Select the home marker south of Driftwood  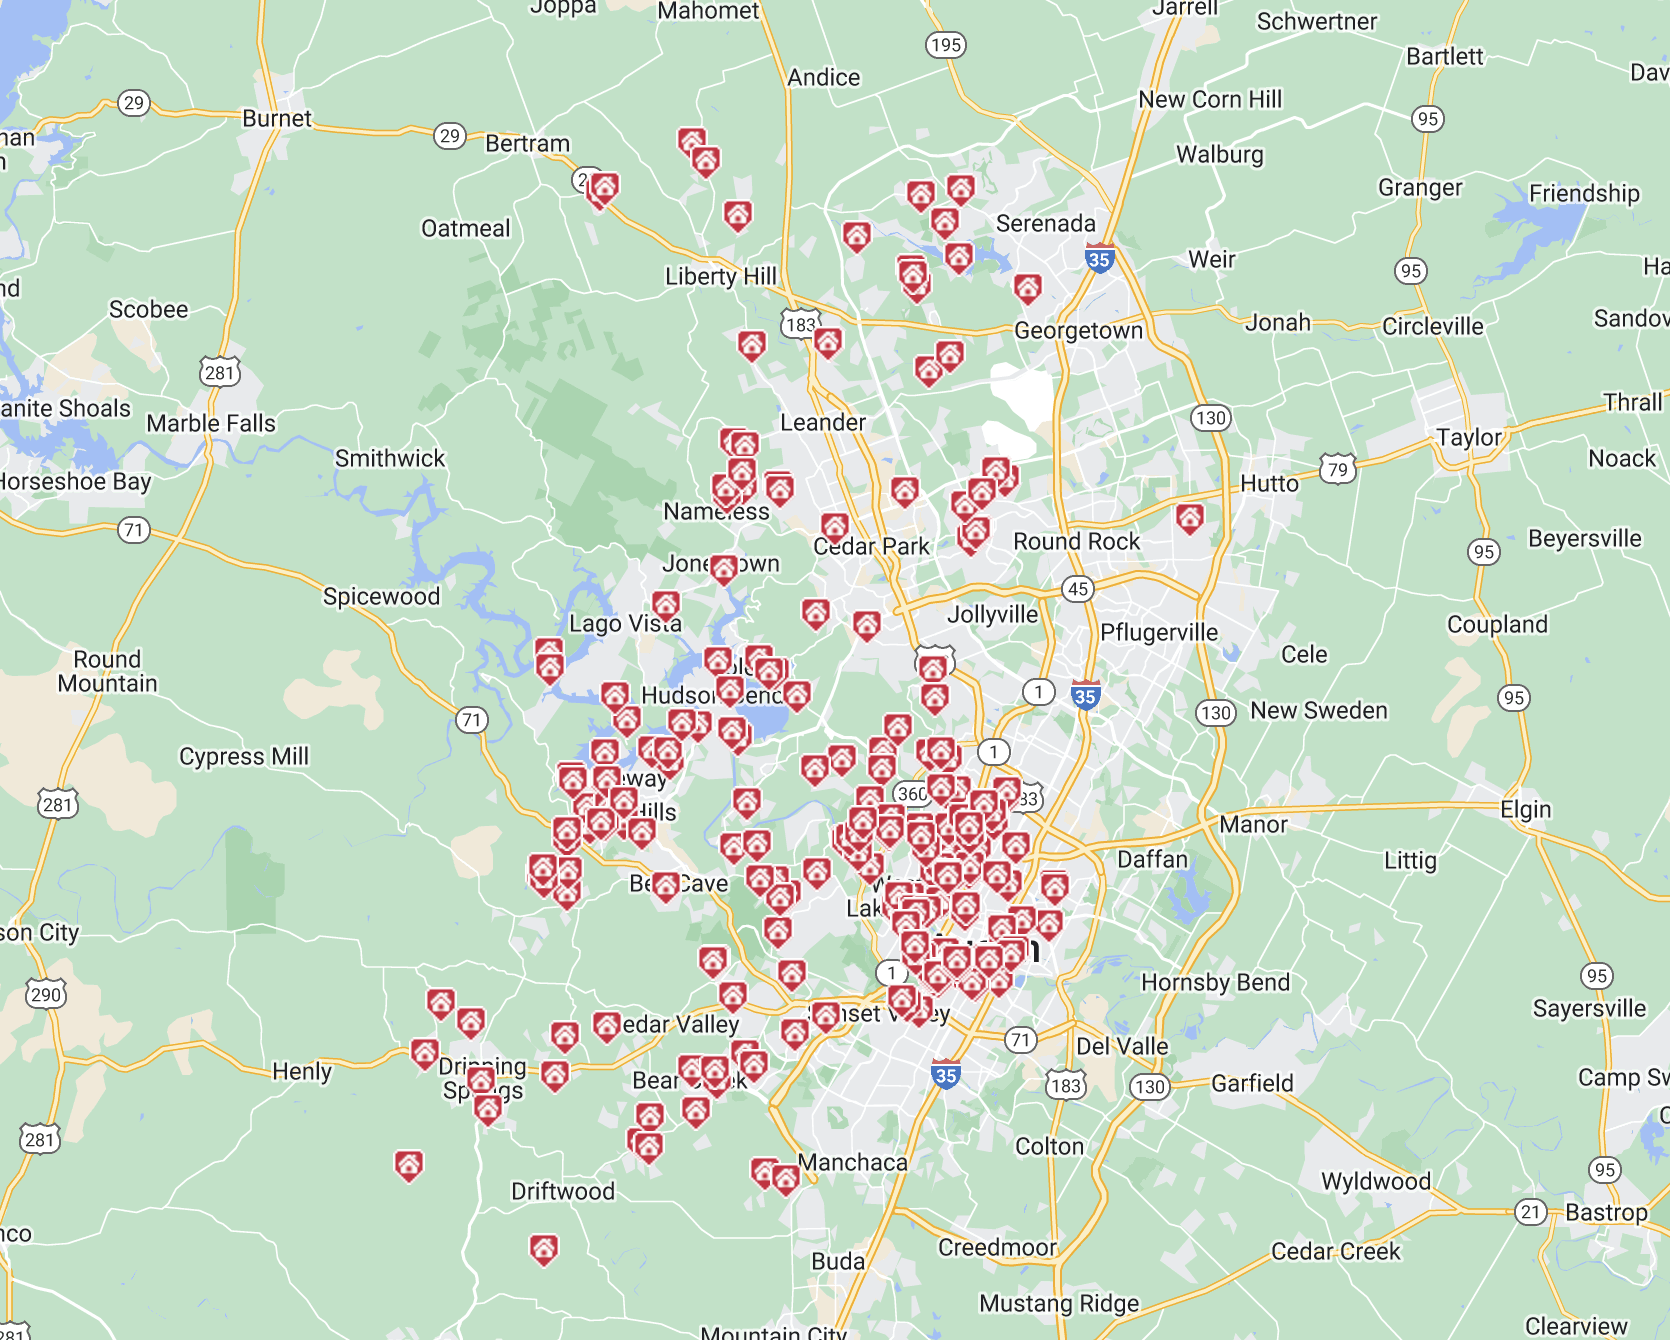543,1249
